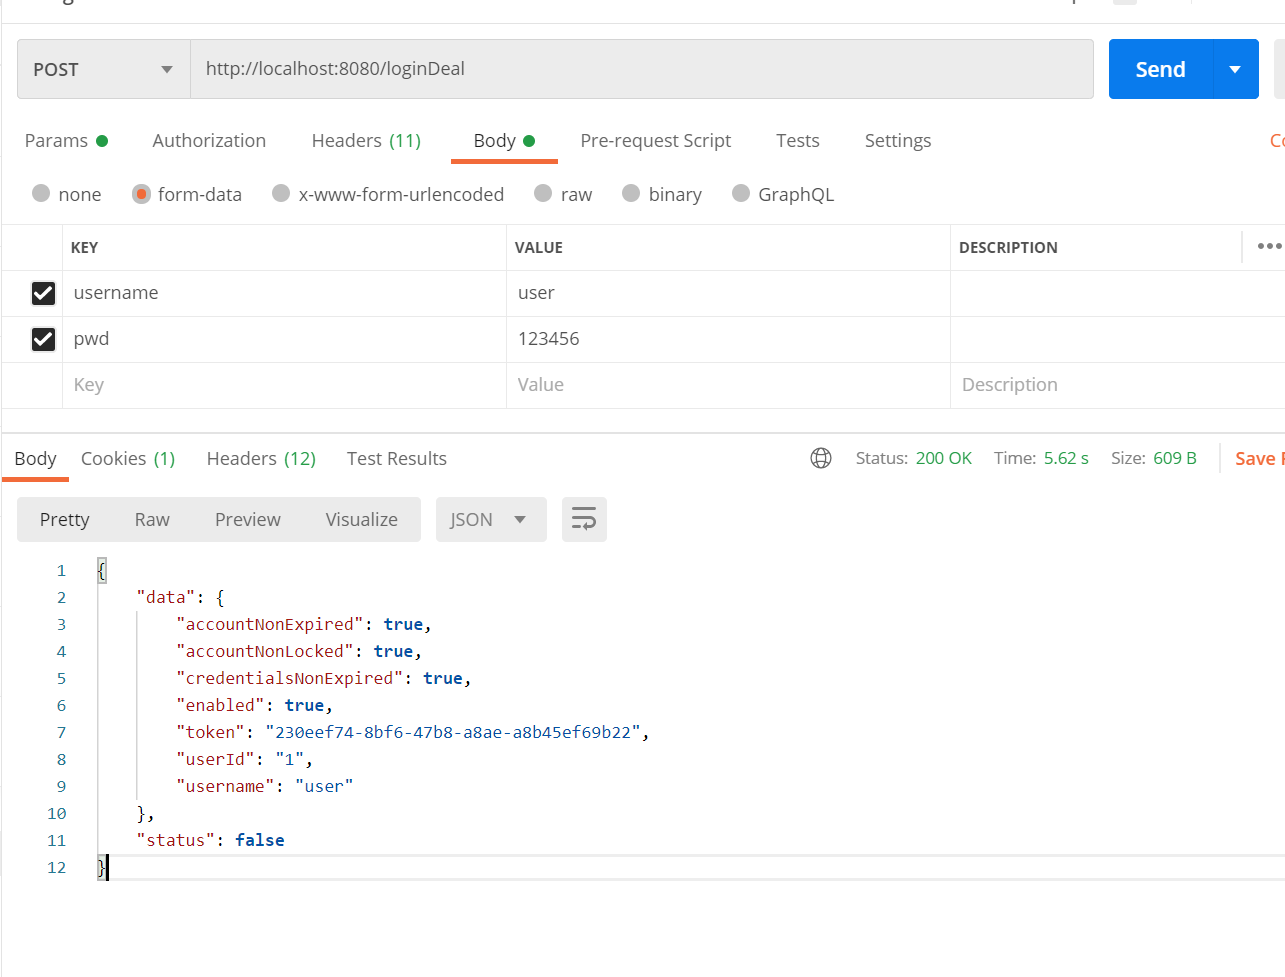Open response Cookies (1) tab
This screenshot has width=1285, height=977.
(x=128, y=458)
